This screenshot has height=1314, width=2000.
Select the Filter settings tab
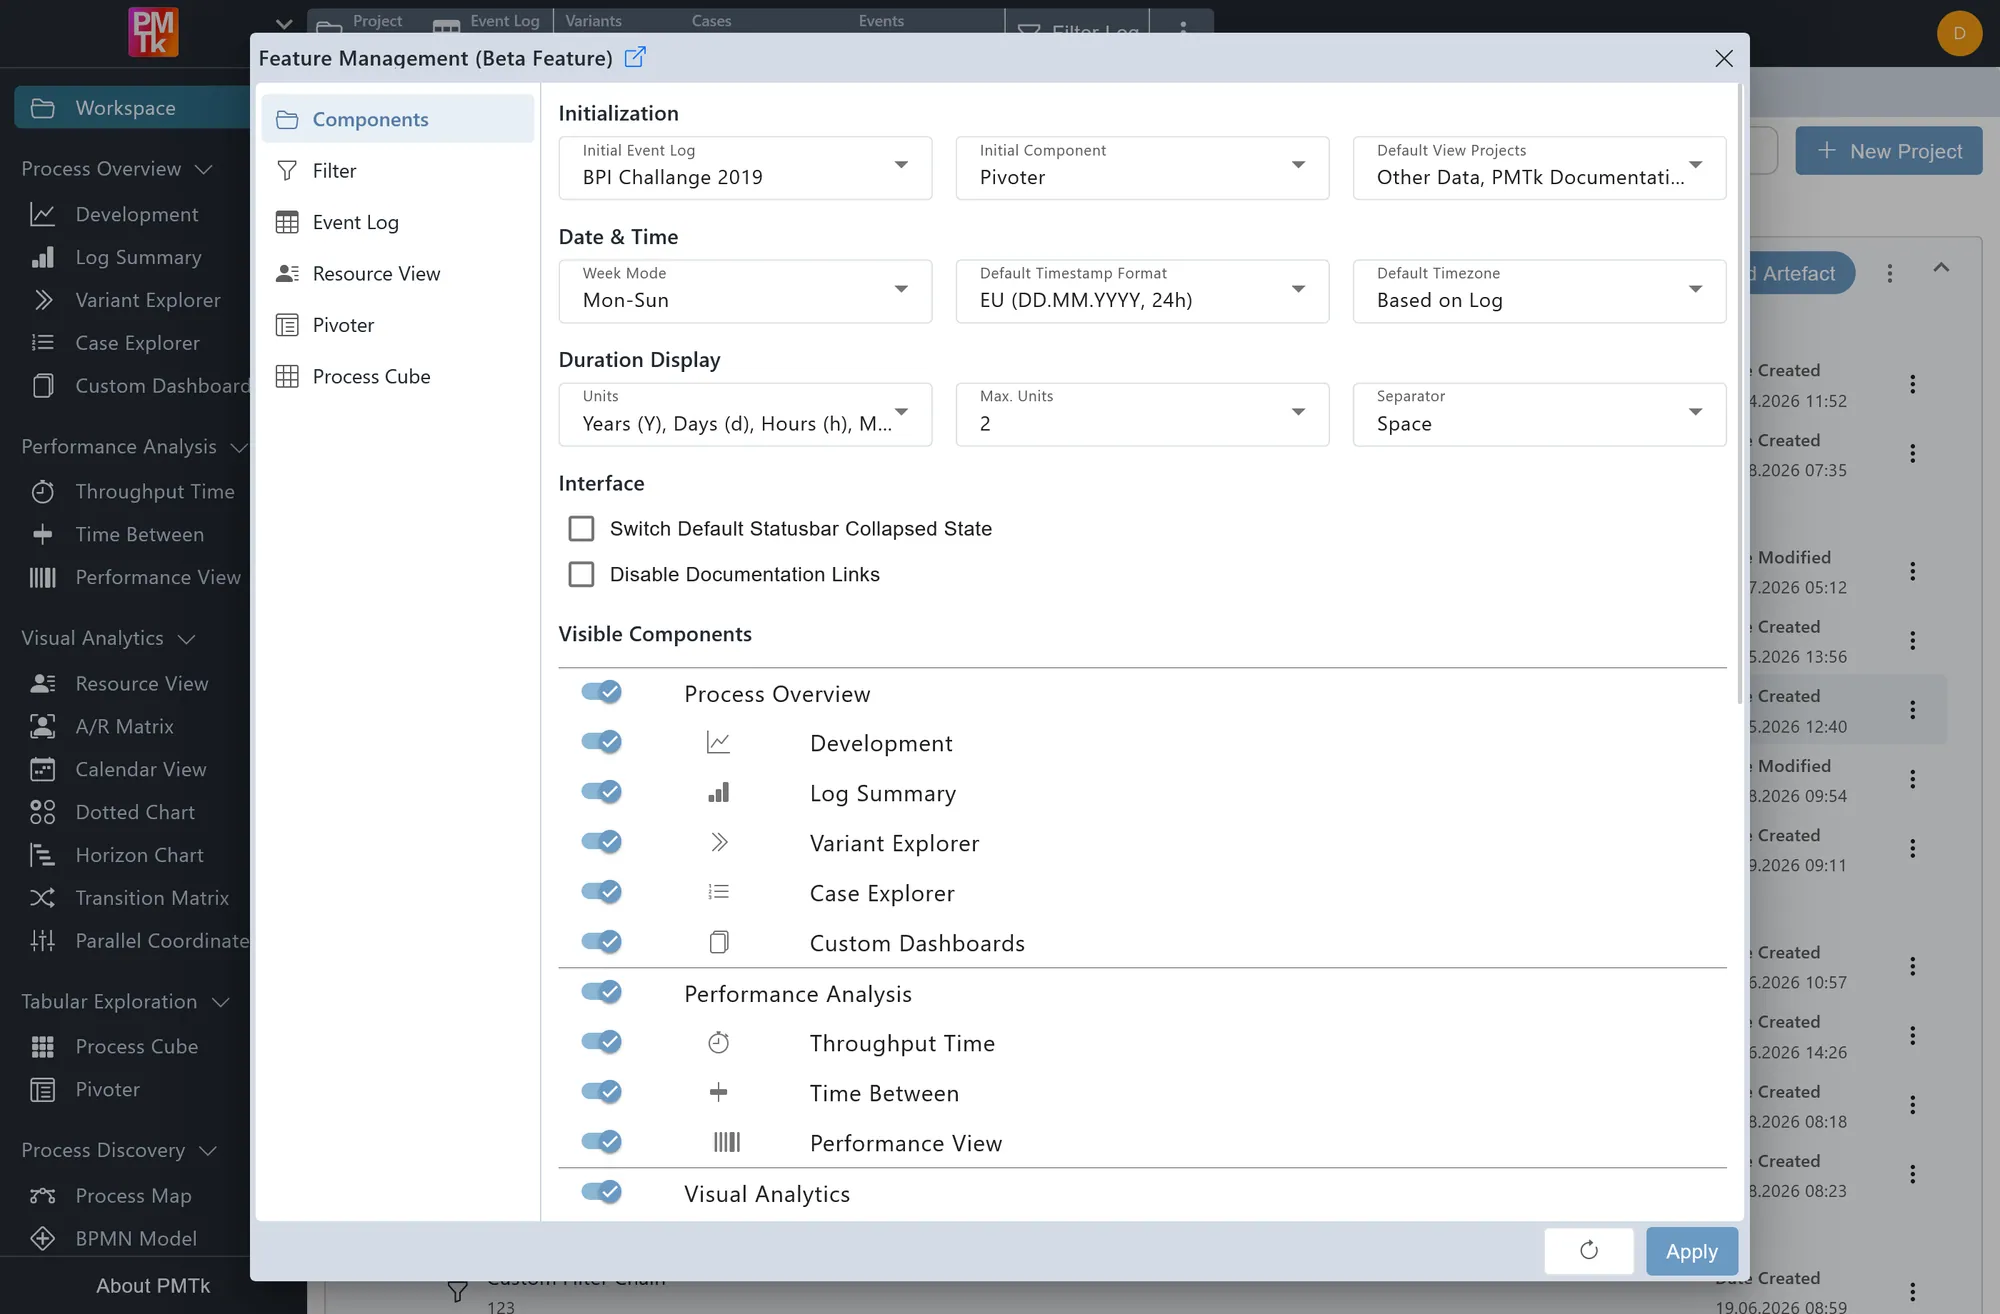(398, 171)
